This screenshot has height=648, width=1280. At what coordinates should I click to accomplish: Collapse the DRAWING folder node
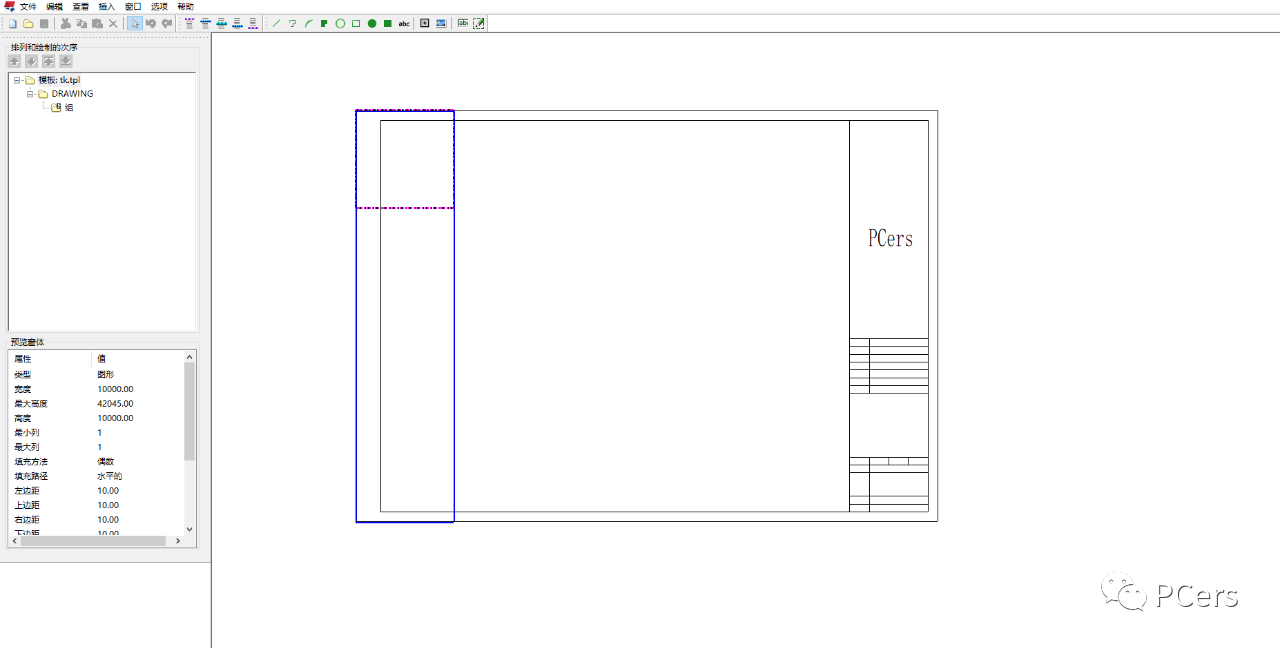pyautogui.click(x=31, y=94)
